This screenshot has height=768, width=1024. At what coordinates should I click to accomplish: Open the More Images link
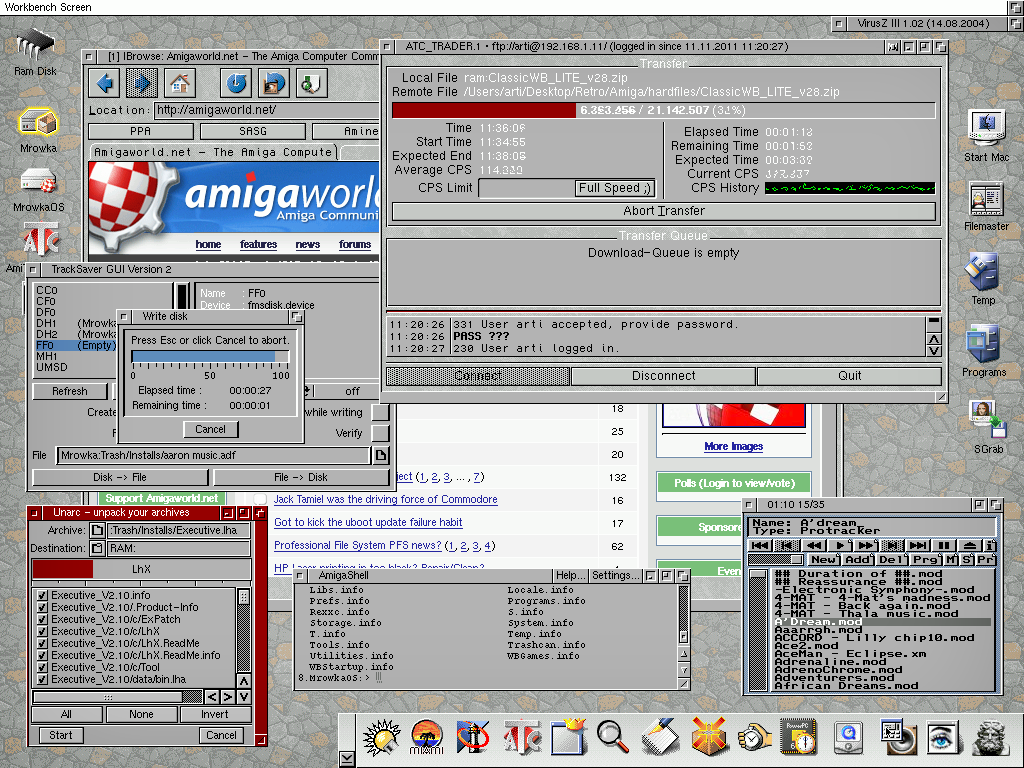[733, 447]
